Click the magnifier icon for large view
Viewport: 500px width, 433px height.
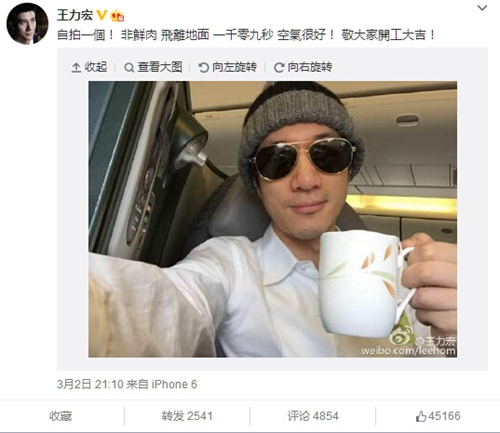click(129, 68)
